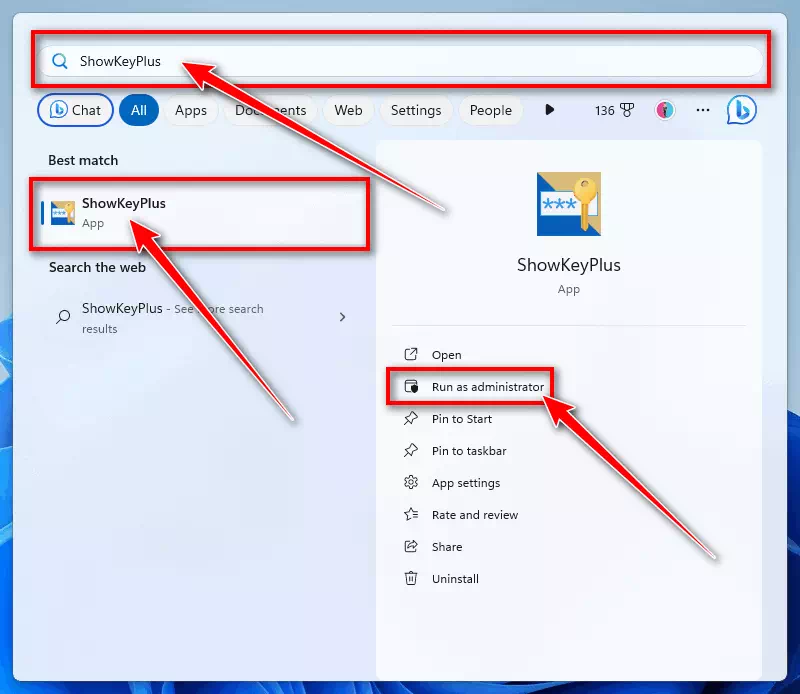Screen dimensions: 800x694
Task: Open Bing Chat filter pill
Action: [76, 110]
